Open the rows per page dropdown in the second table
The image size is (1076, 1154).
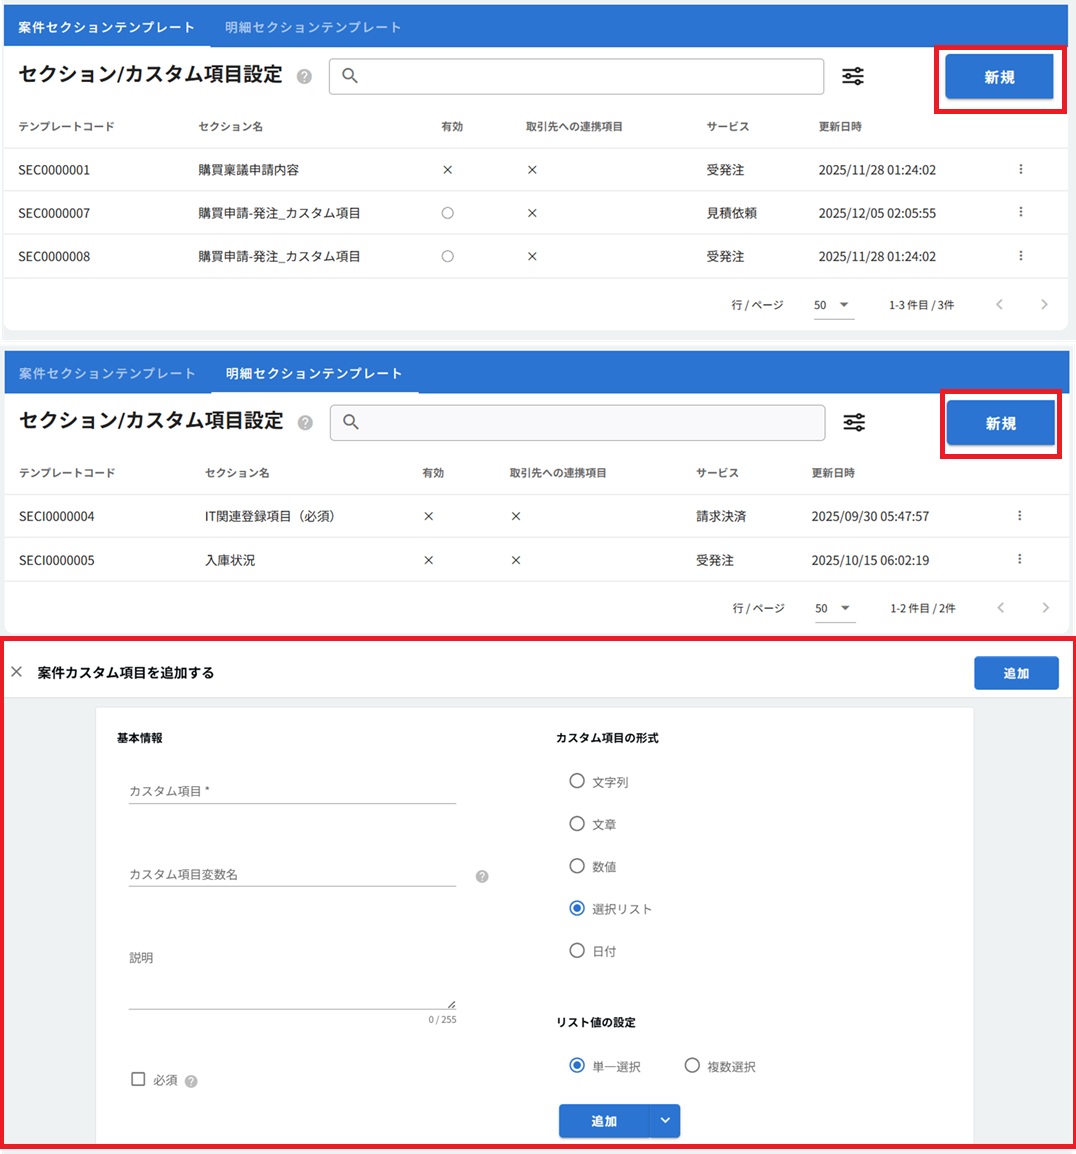[832, 608]
